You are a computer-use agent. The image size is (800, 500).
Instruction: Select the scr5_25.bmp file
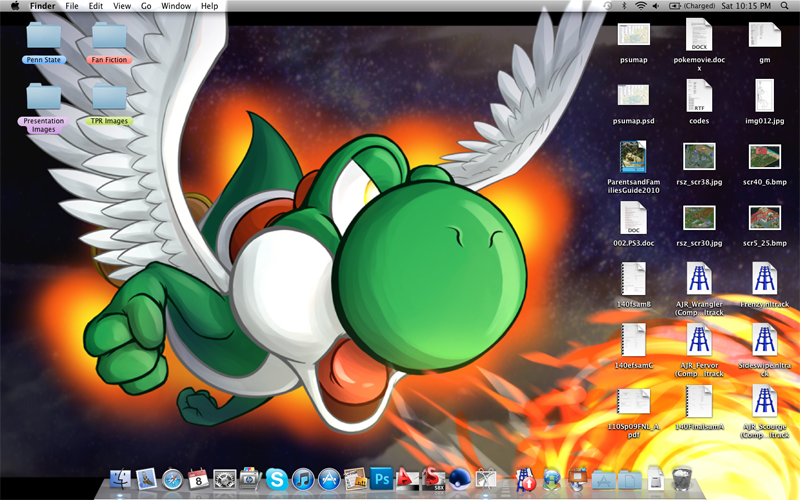pyautogui.click(x=764, y=226)
